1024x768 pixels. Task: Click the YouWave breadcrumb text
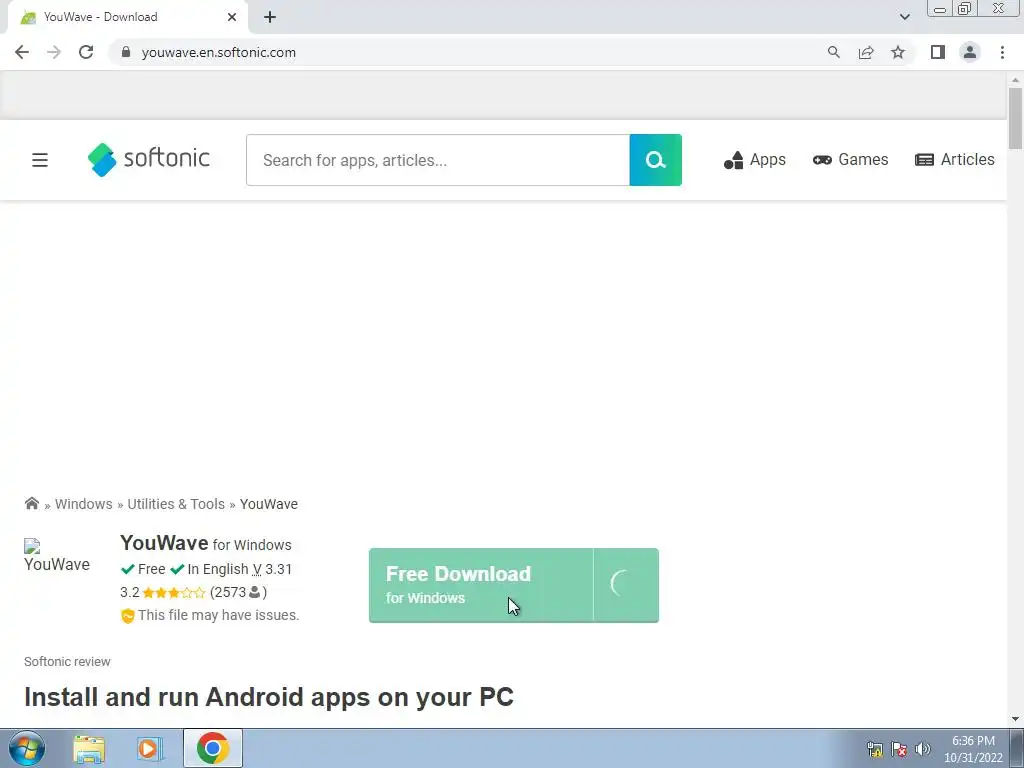coord(268,504)
